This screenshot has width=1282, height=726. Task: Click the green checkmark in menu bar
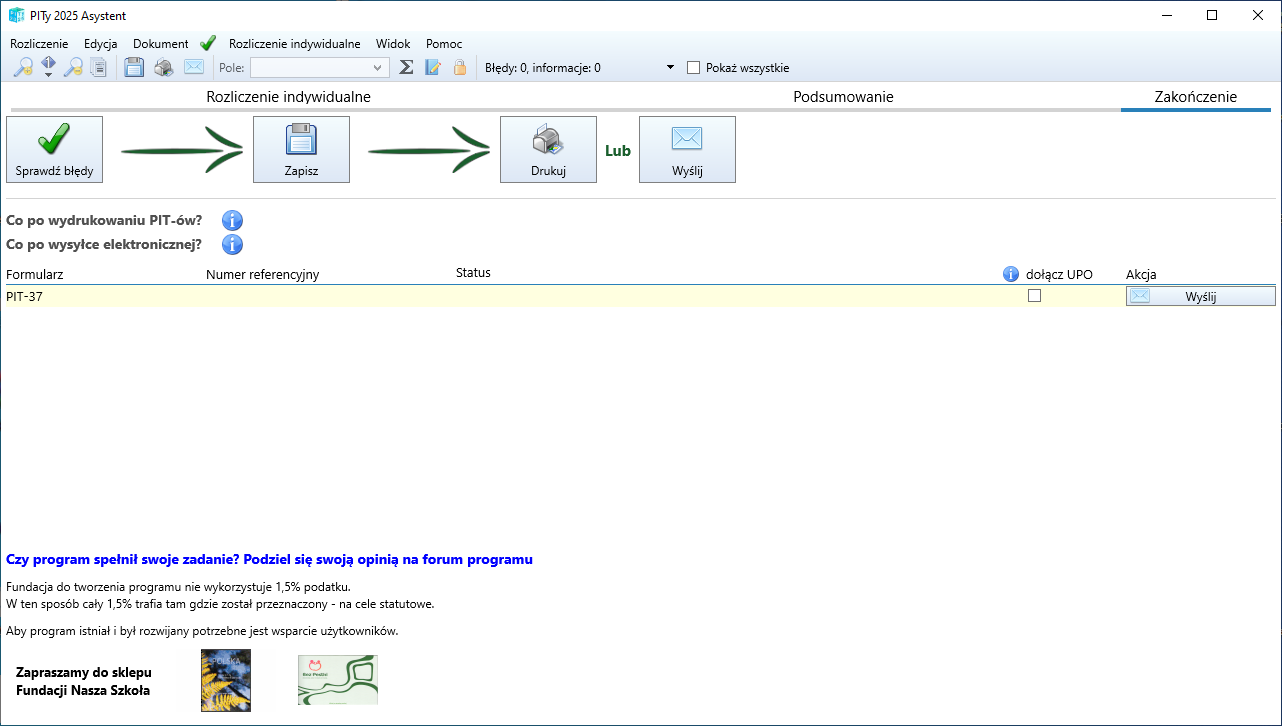click(x=208, y=44)
